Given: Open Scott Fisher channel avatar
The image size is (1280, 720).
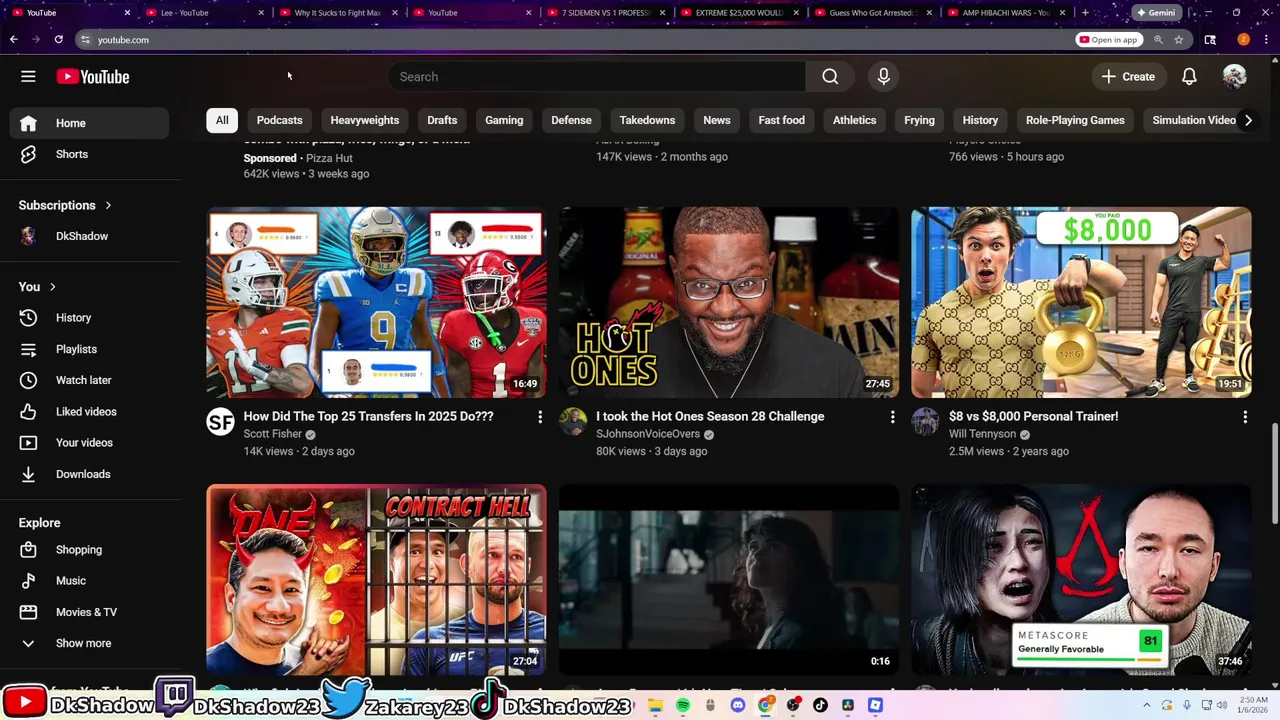Looking at the screenshot, I should [x=220, y=421].
